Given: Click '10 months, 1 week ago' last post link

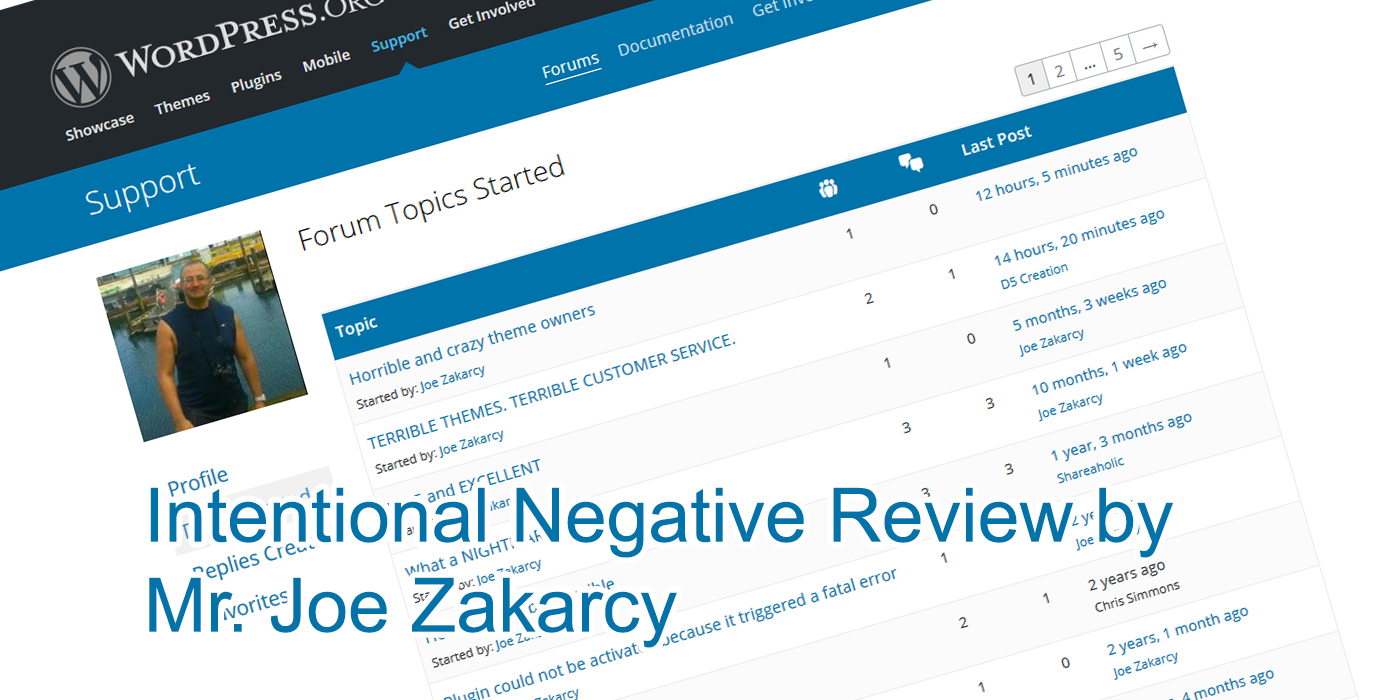Looking at the screenshot, I should pos(1109,368).
